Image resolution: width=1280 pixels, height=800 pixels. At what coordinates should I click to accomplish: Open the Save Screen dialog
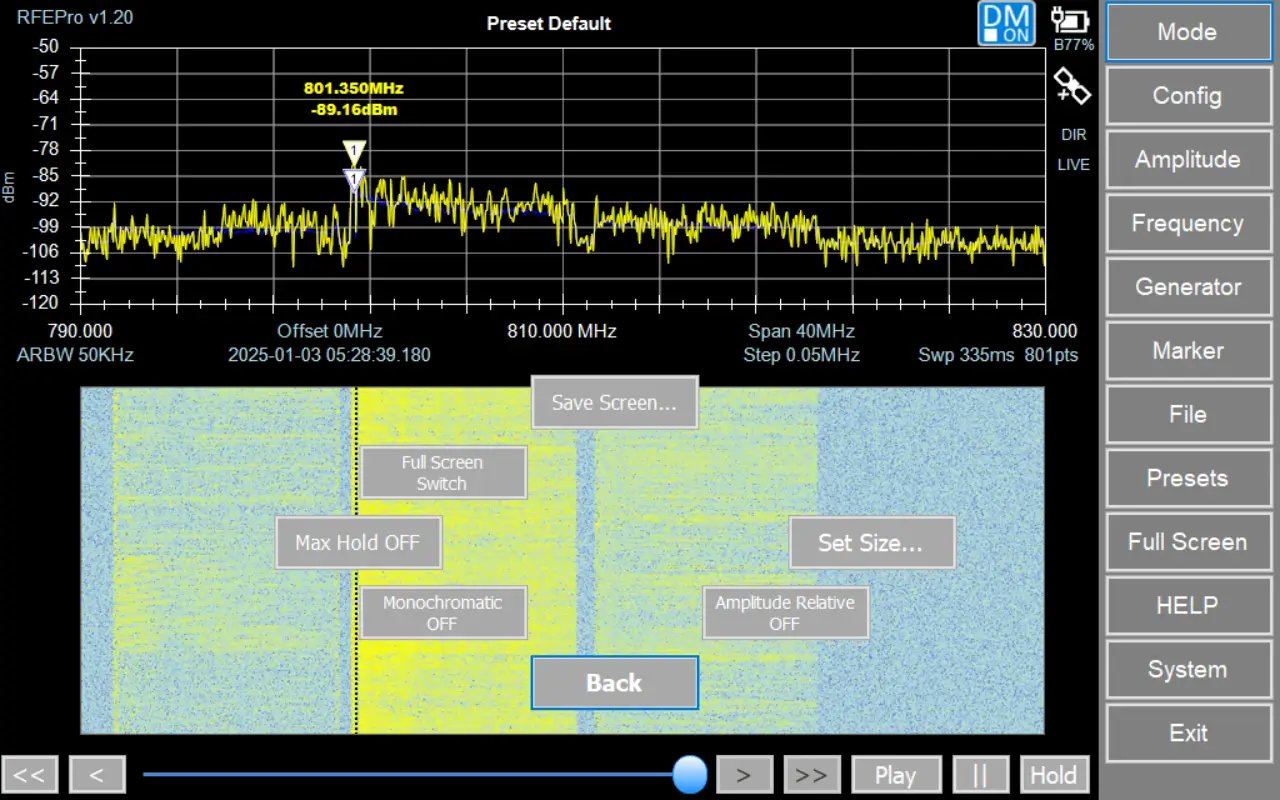click(614, 402)
